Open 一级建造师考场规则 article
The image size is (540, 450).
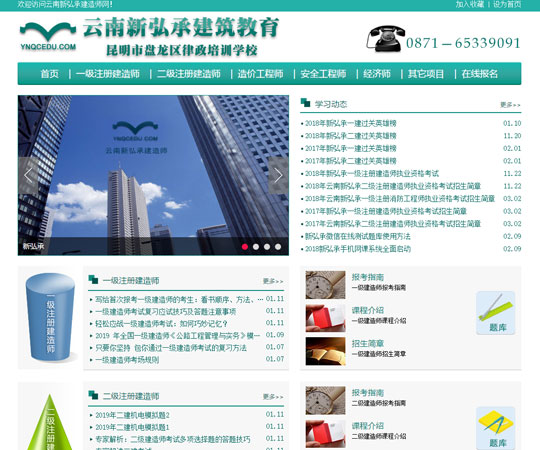pyautogui.click(x=127, y=360)
